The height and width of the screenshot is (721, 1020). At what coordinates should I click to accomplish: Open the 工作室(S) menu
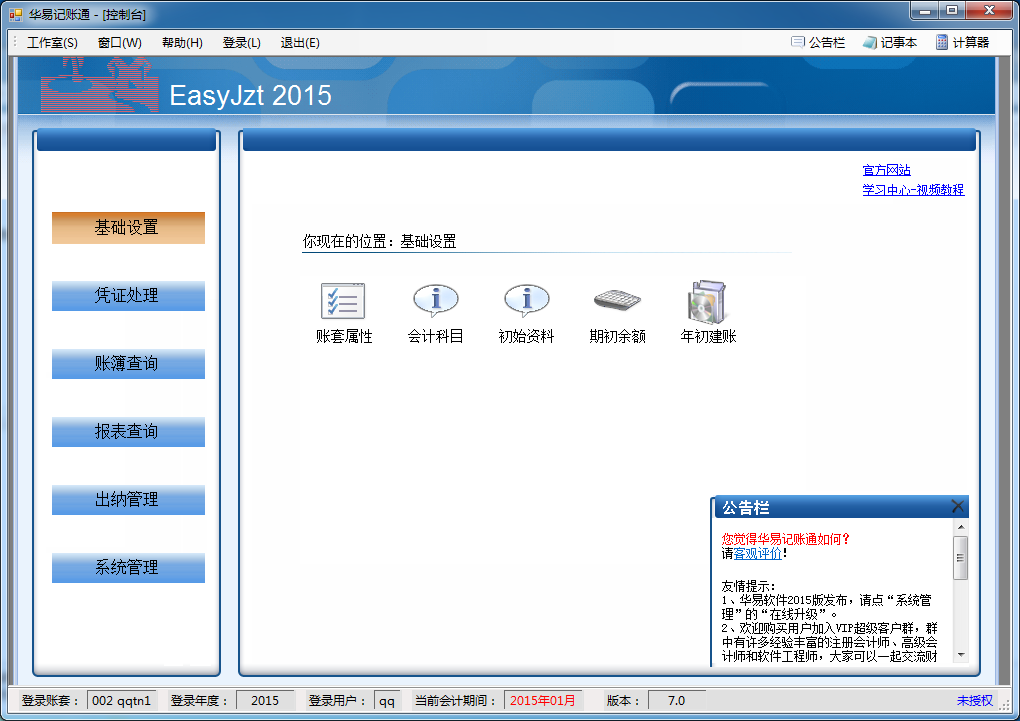point(52,43)
